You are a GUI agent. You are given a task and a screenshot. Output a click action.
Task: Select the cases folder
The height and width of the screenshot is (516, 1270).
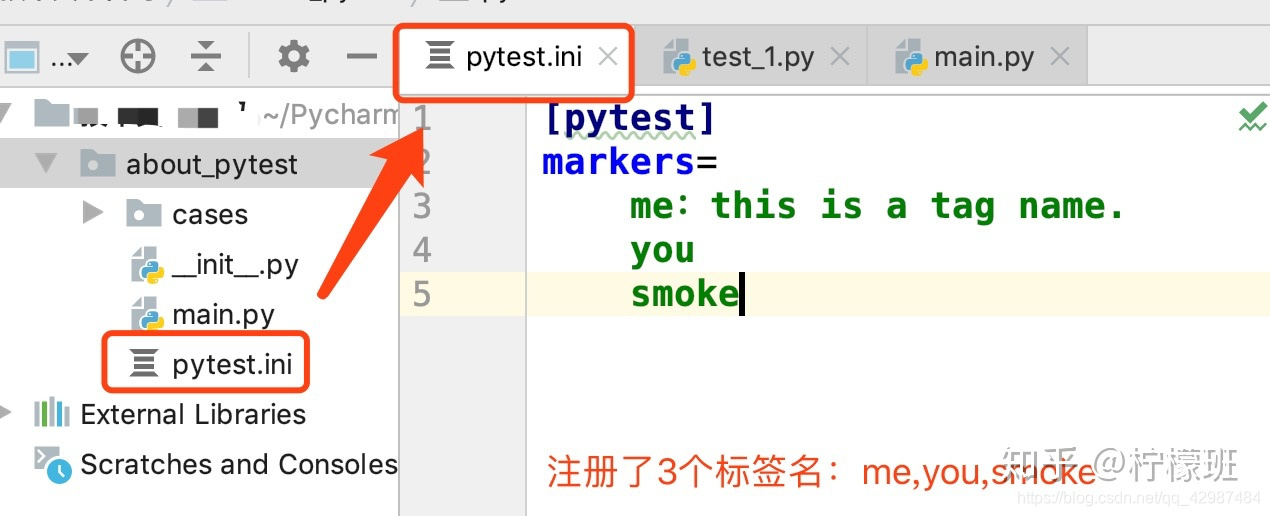click(210, 214)
